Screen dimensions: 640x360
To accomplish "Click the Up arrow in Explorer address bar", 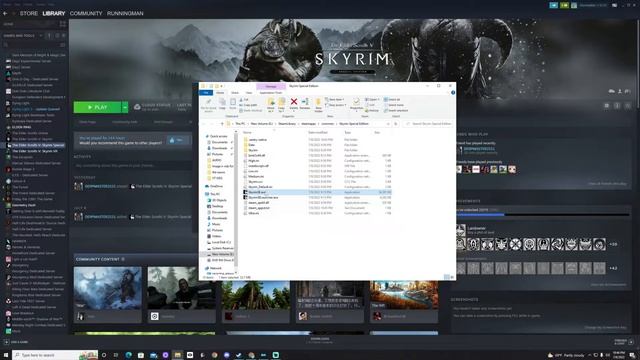I will (x=222, y=124).
